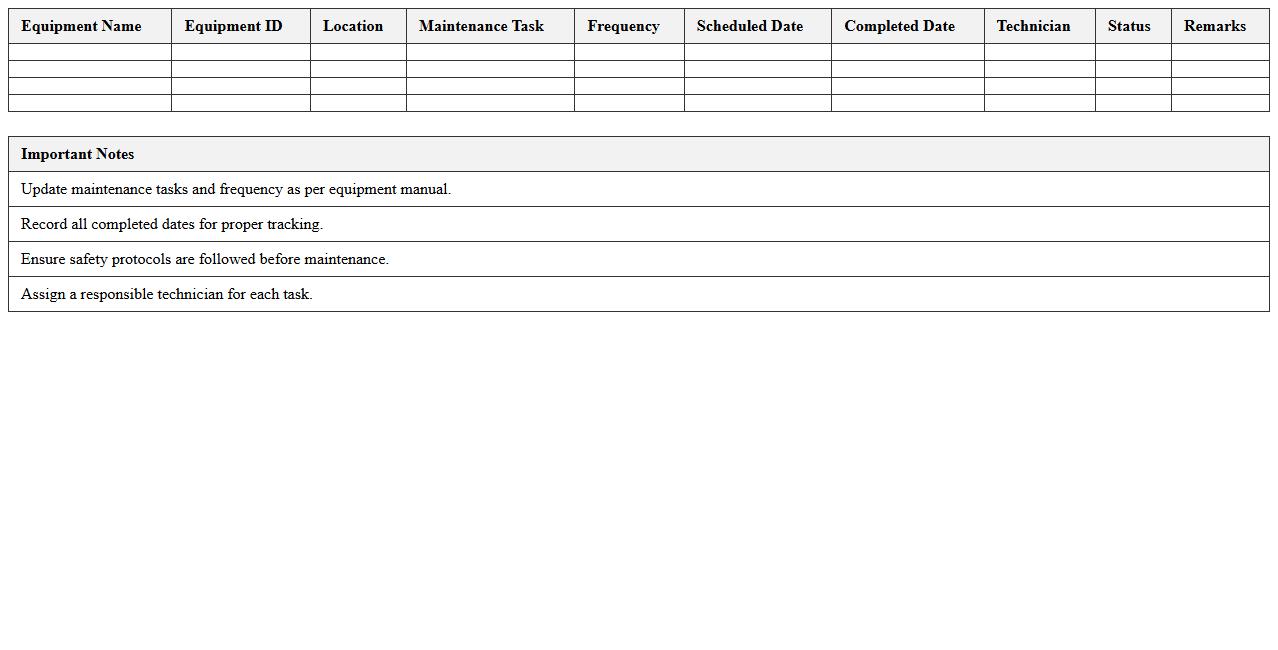
Task: Select the Equipment ID column header
Action: click(233, 26)
